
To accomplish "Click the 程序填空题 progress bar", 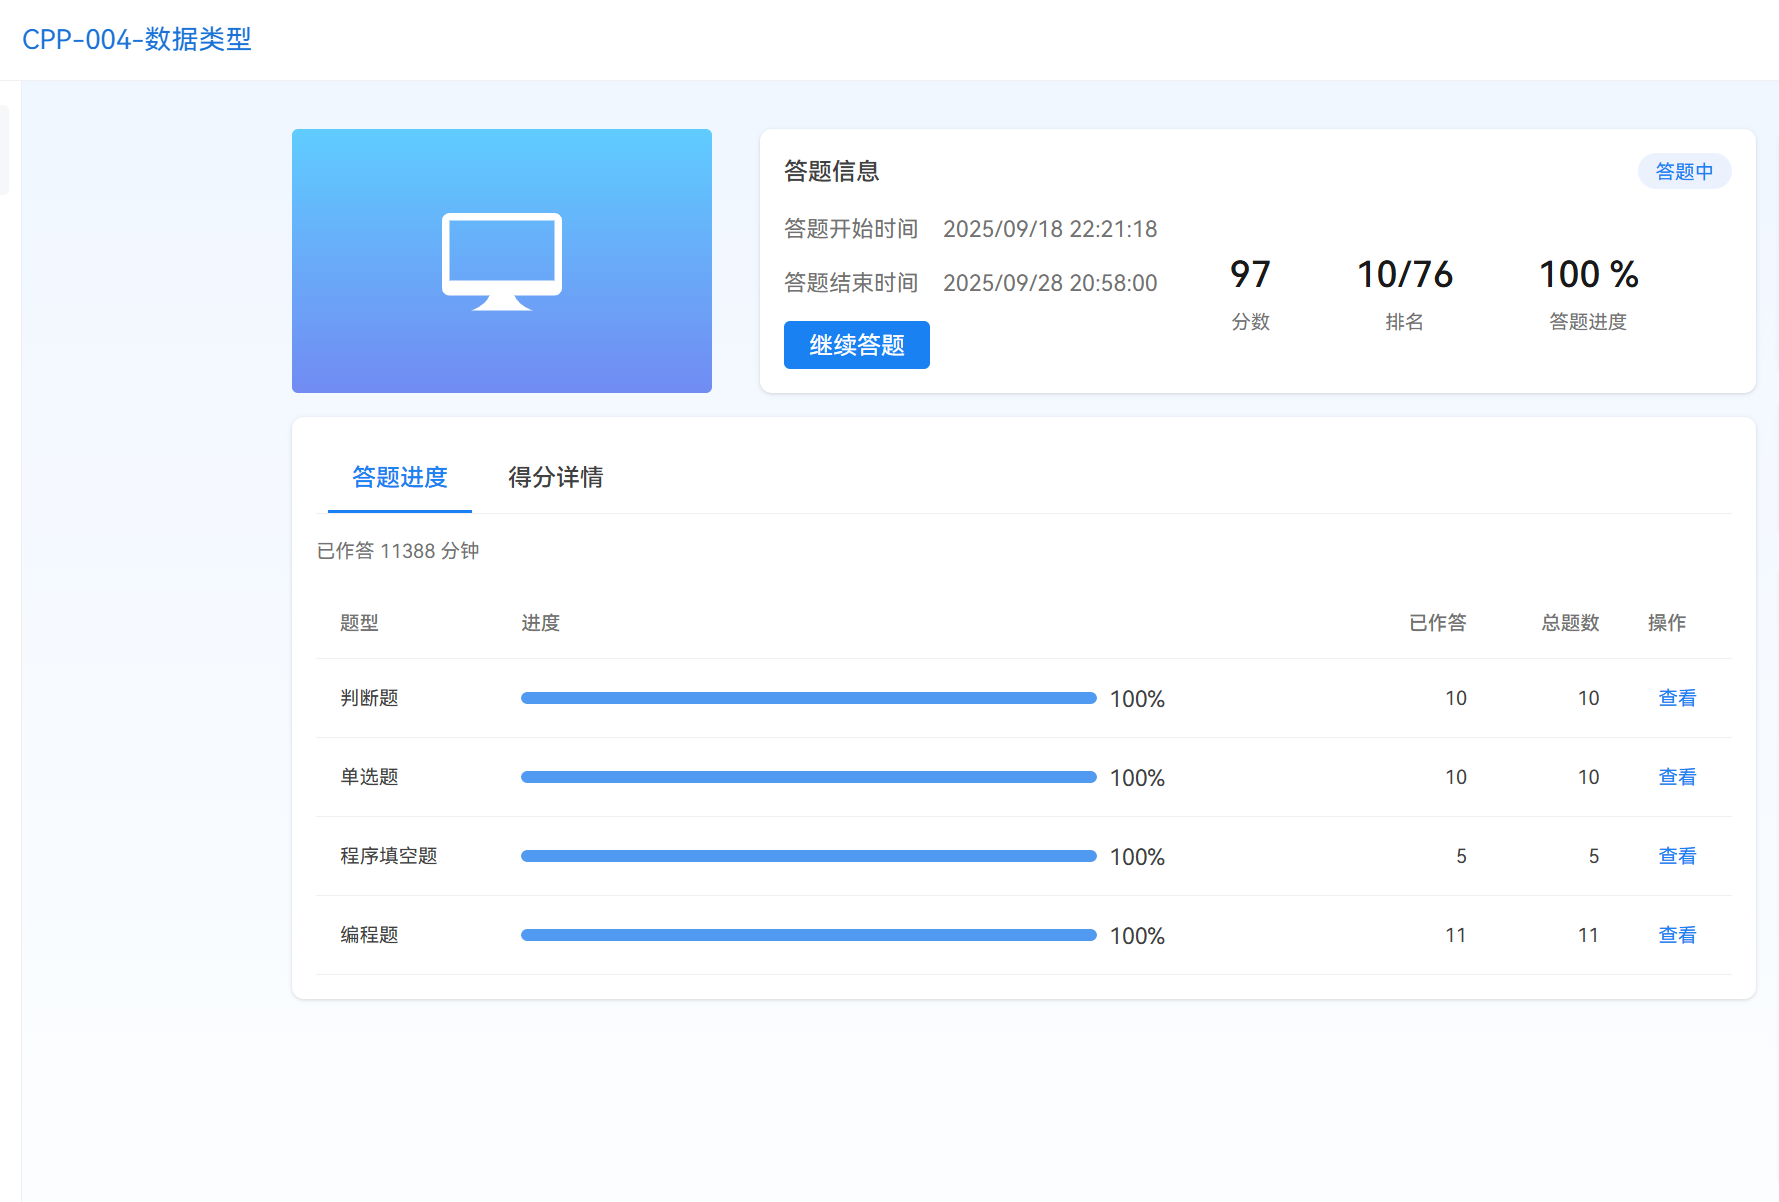I will point(809,856).
